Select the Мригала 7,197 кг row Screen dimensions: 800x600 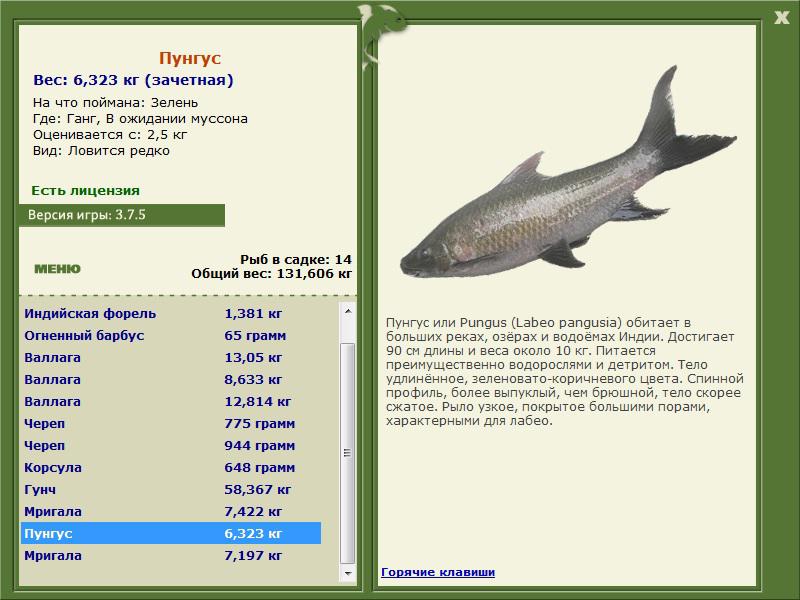[x=171, y=555]
